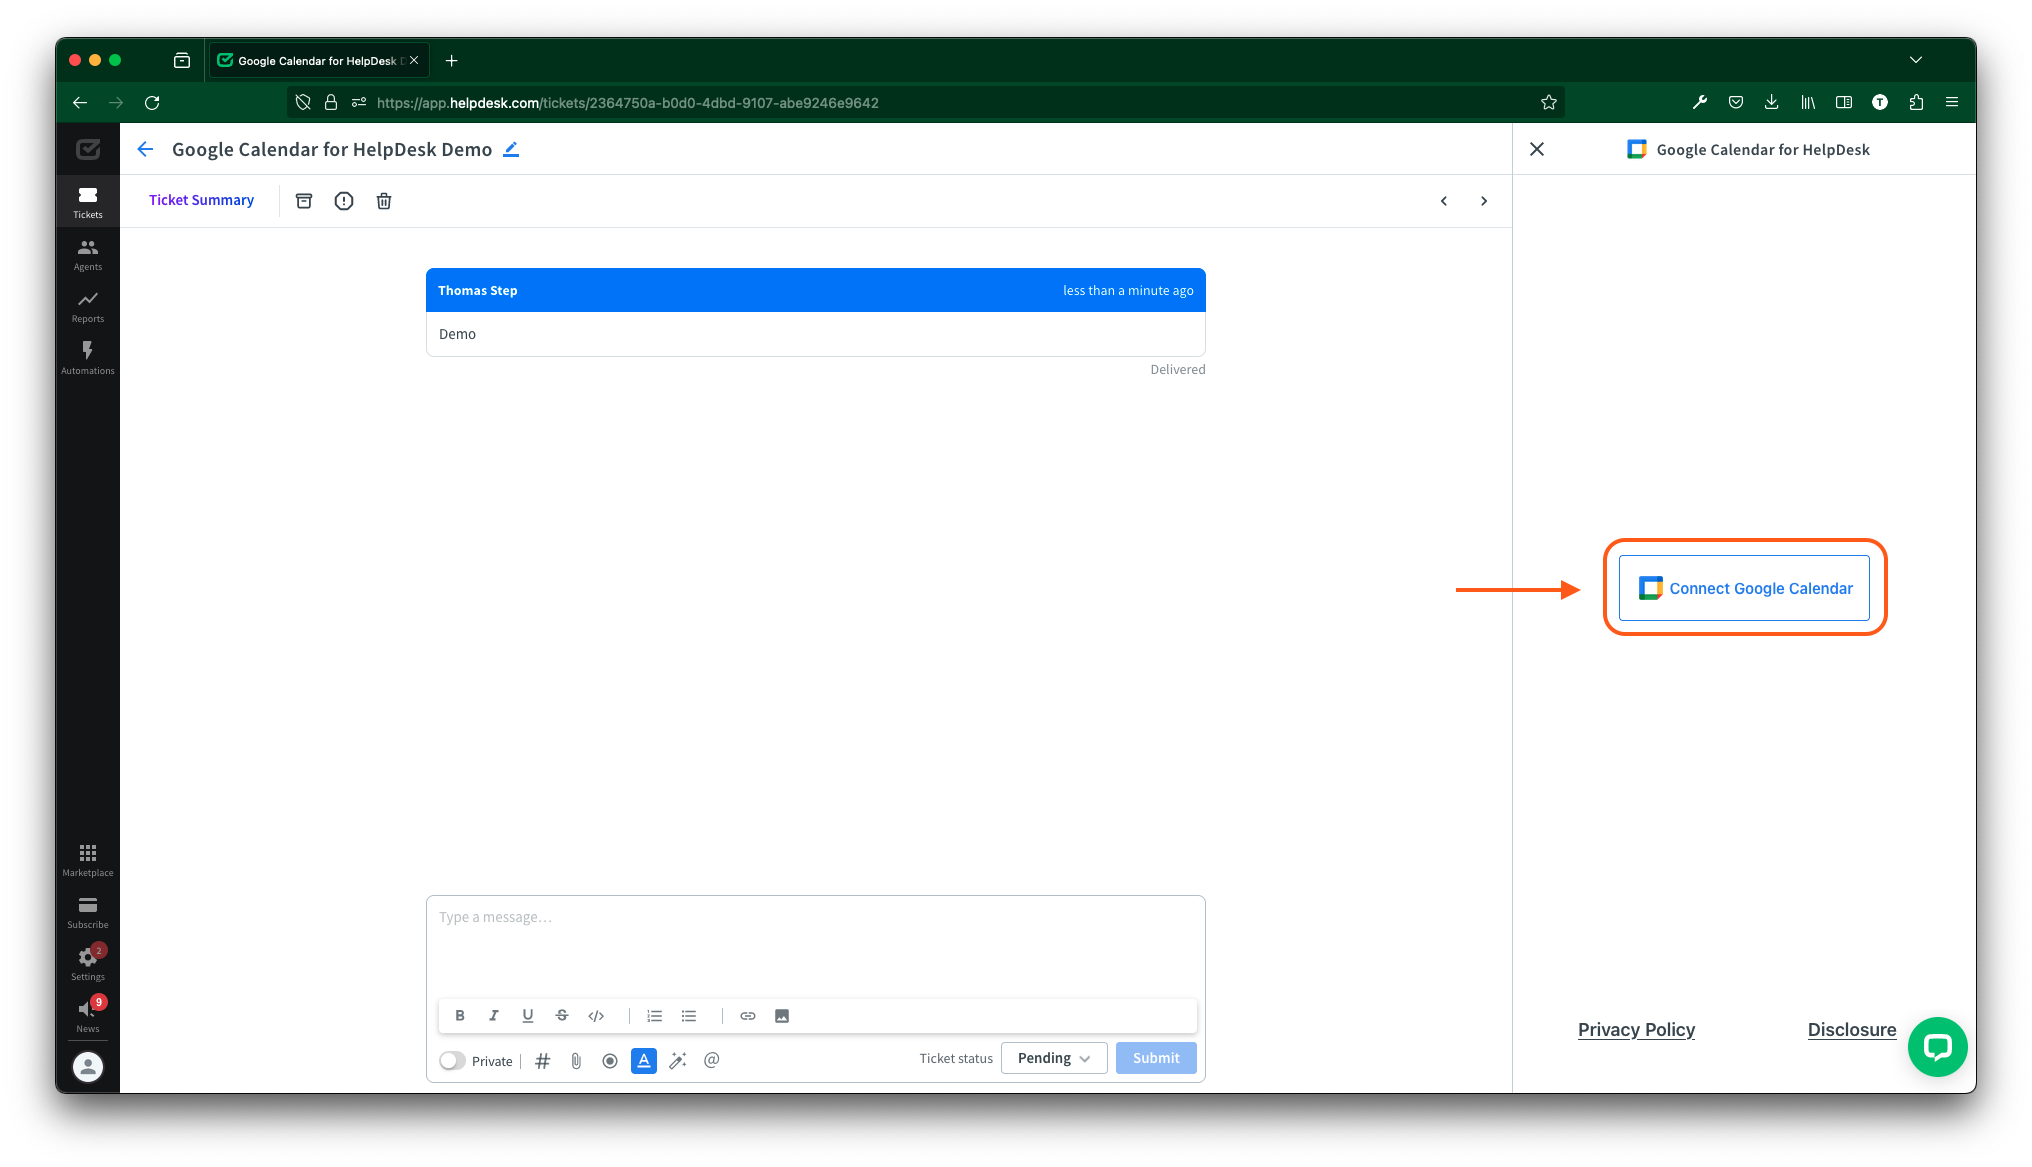Reload the browser page
2032x1167 pixels.
[152, 102]
